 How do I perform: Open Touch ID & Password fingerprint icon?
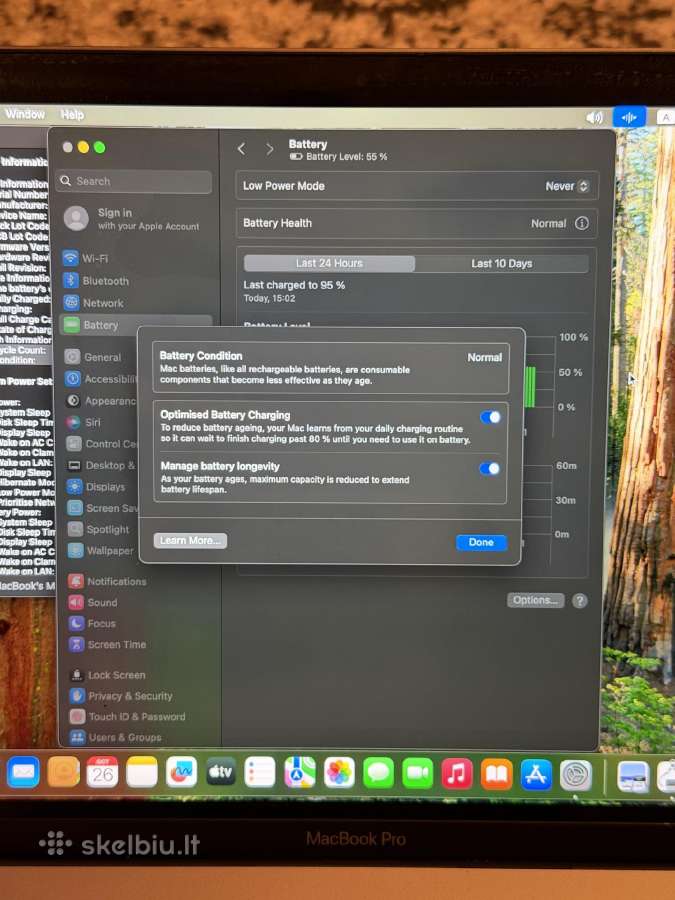tap(77, 716)
